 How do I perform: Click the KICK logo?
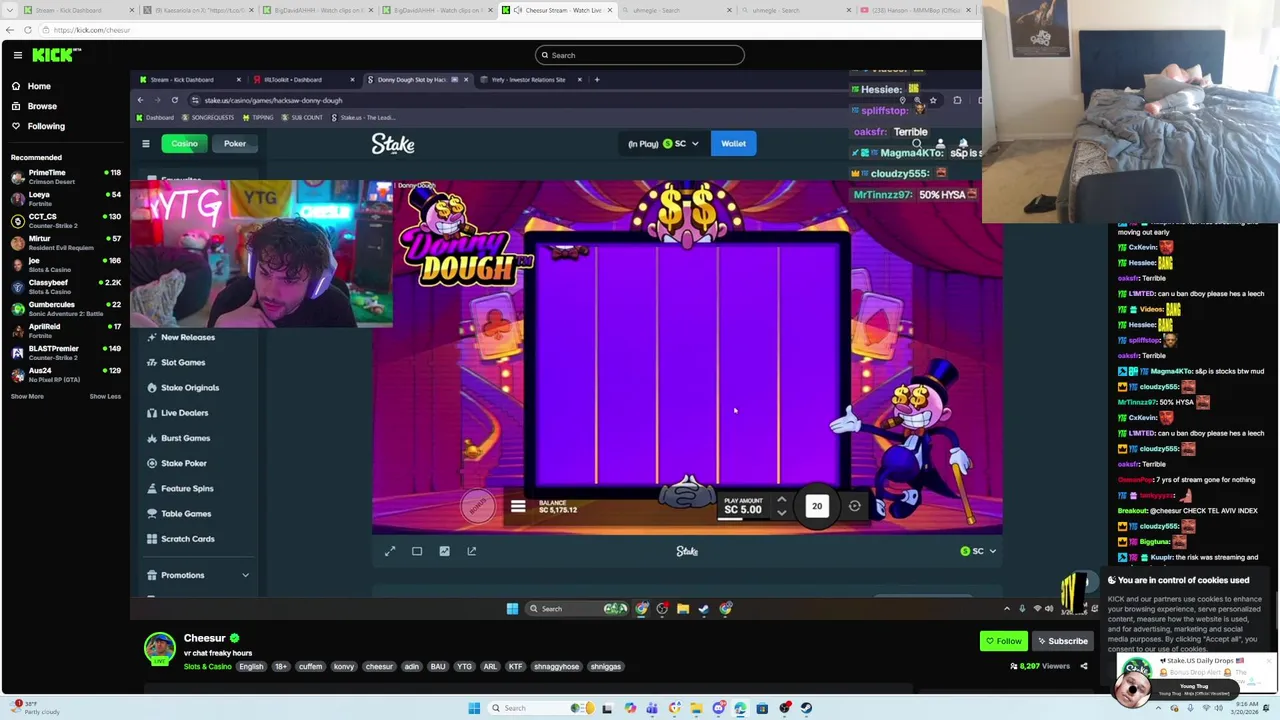coord(52,55)
